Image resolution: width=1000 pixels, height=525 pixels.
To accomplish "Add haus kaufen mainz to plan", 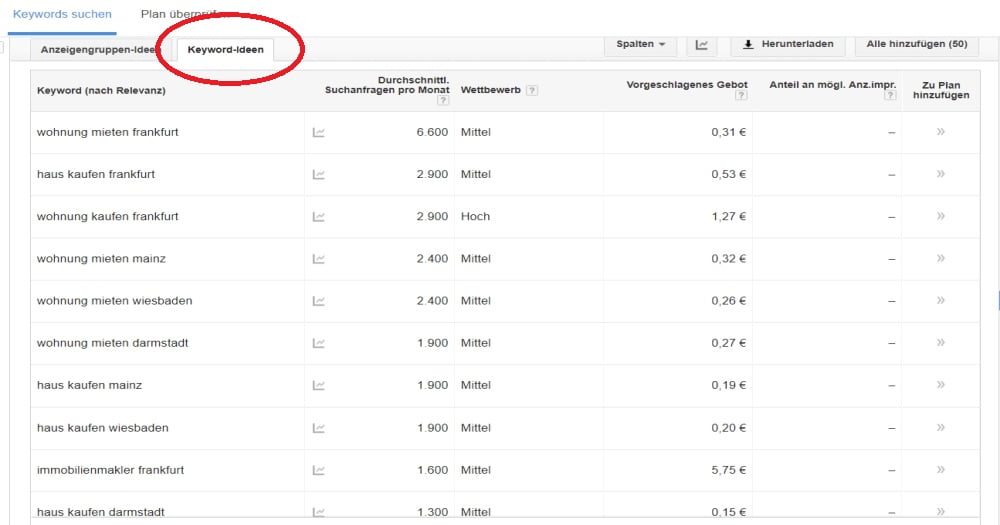I will point(941,385).
